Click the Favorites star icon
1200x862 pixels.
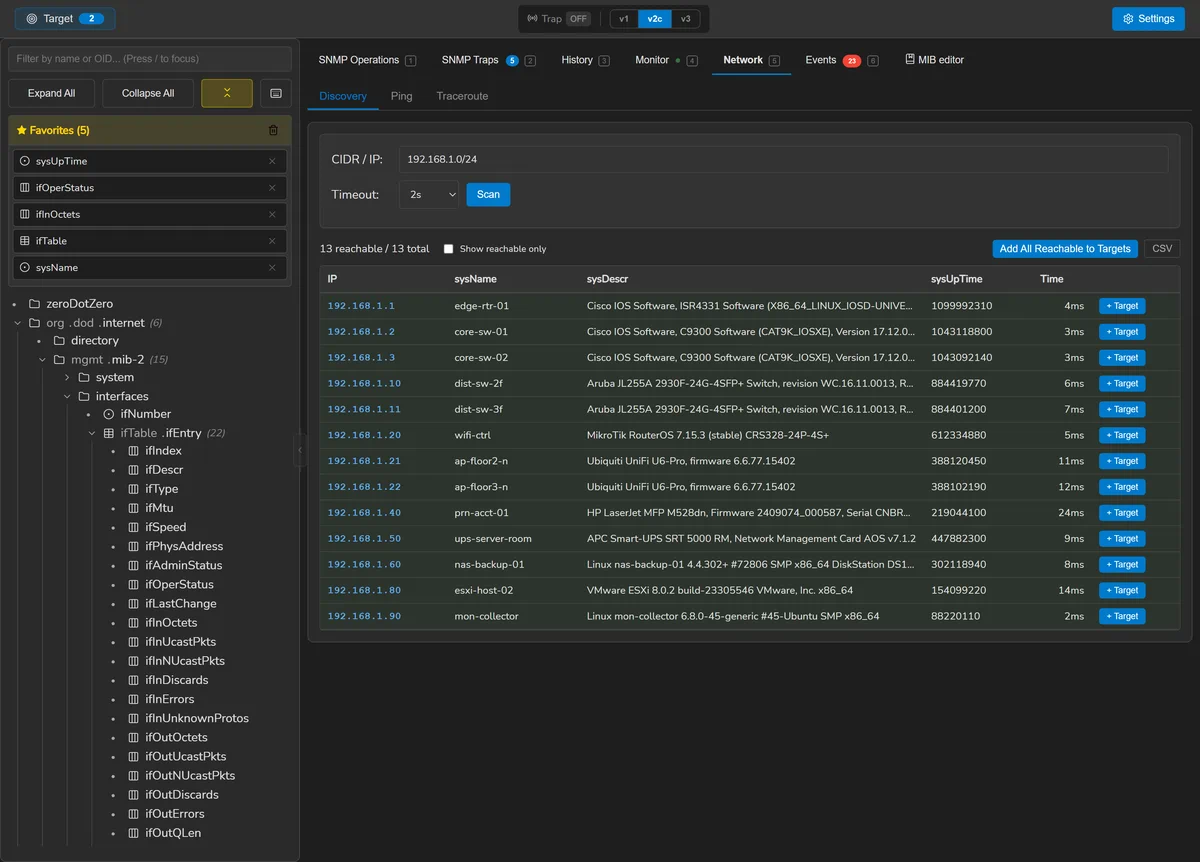22,130
